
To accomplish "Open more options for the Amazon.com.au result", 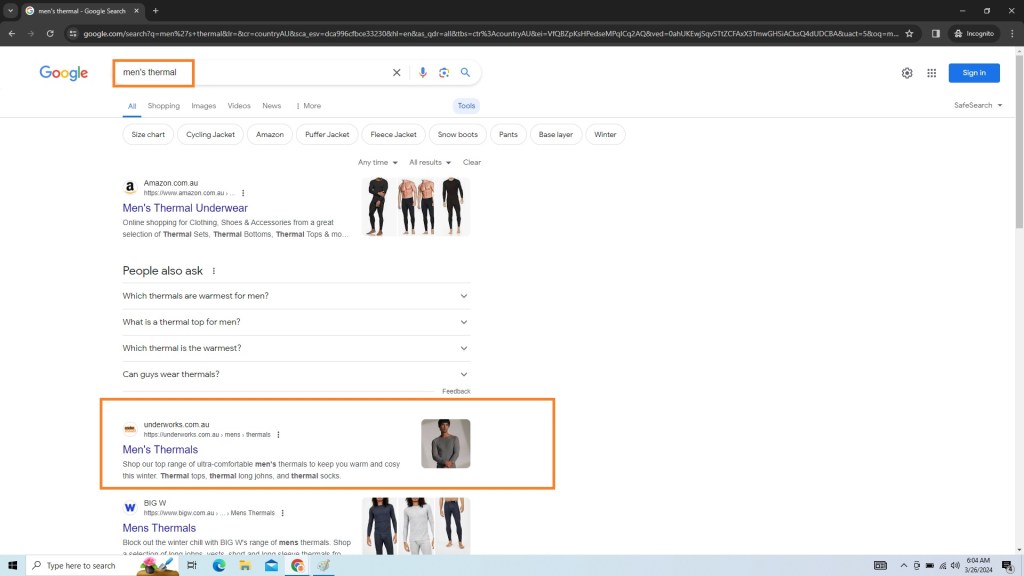I will coord(243,193).
